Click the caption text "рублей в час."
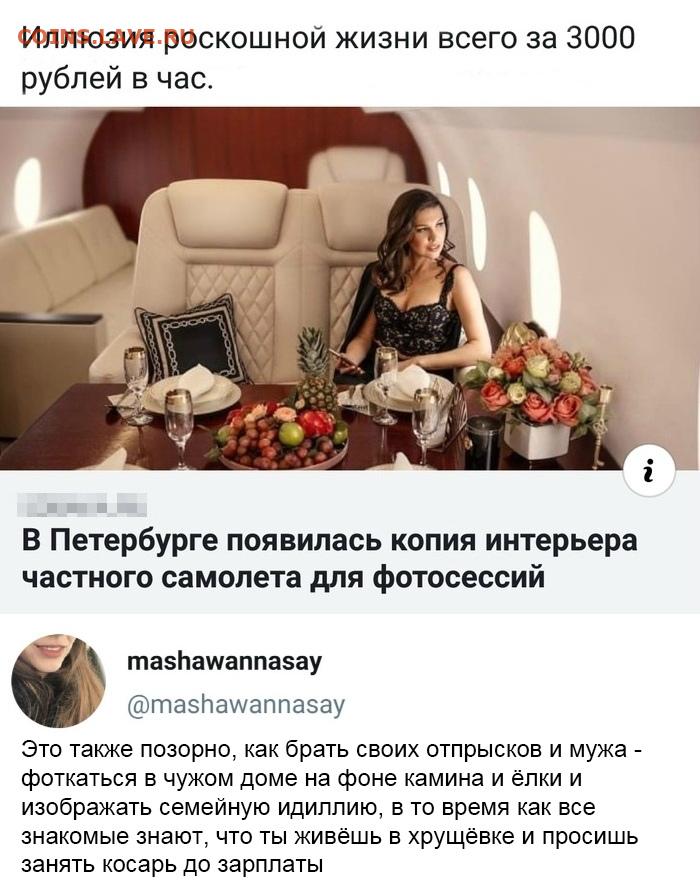The image size is (700, 892). click(x=118, y=79)
